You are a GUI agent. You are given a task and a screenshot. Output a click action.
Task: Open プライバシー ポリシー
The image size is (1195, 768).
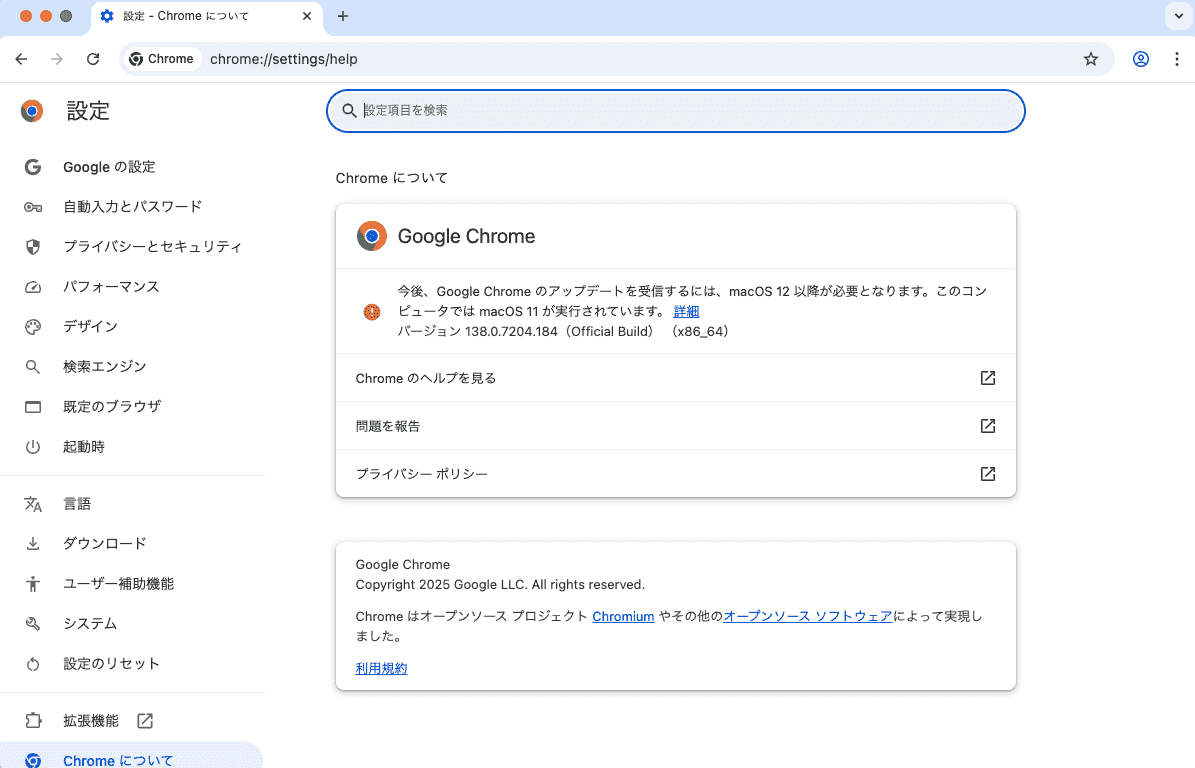pyautogui.click(x=675, y=474)
